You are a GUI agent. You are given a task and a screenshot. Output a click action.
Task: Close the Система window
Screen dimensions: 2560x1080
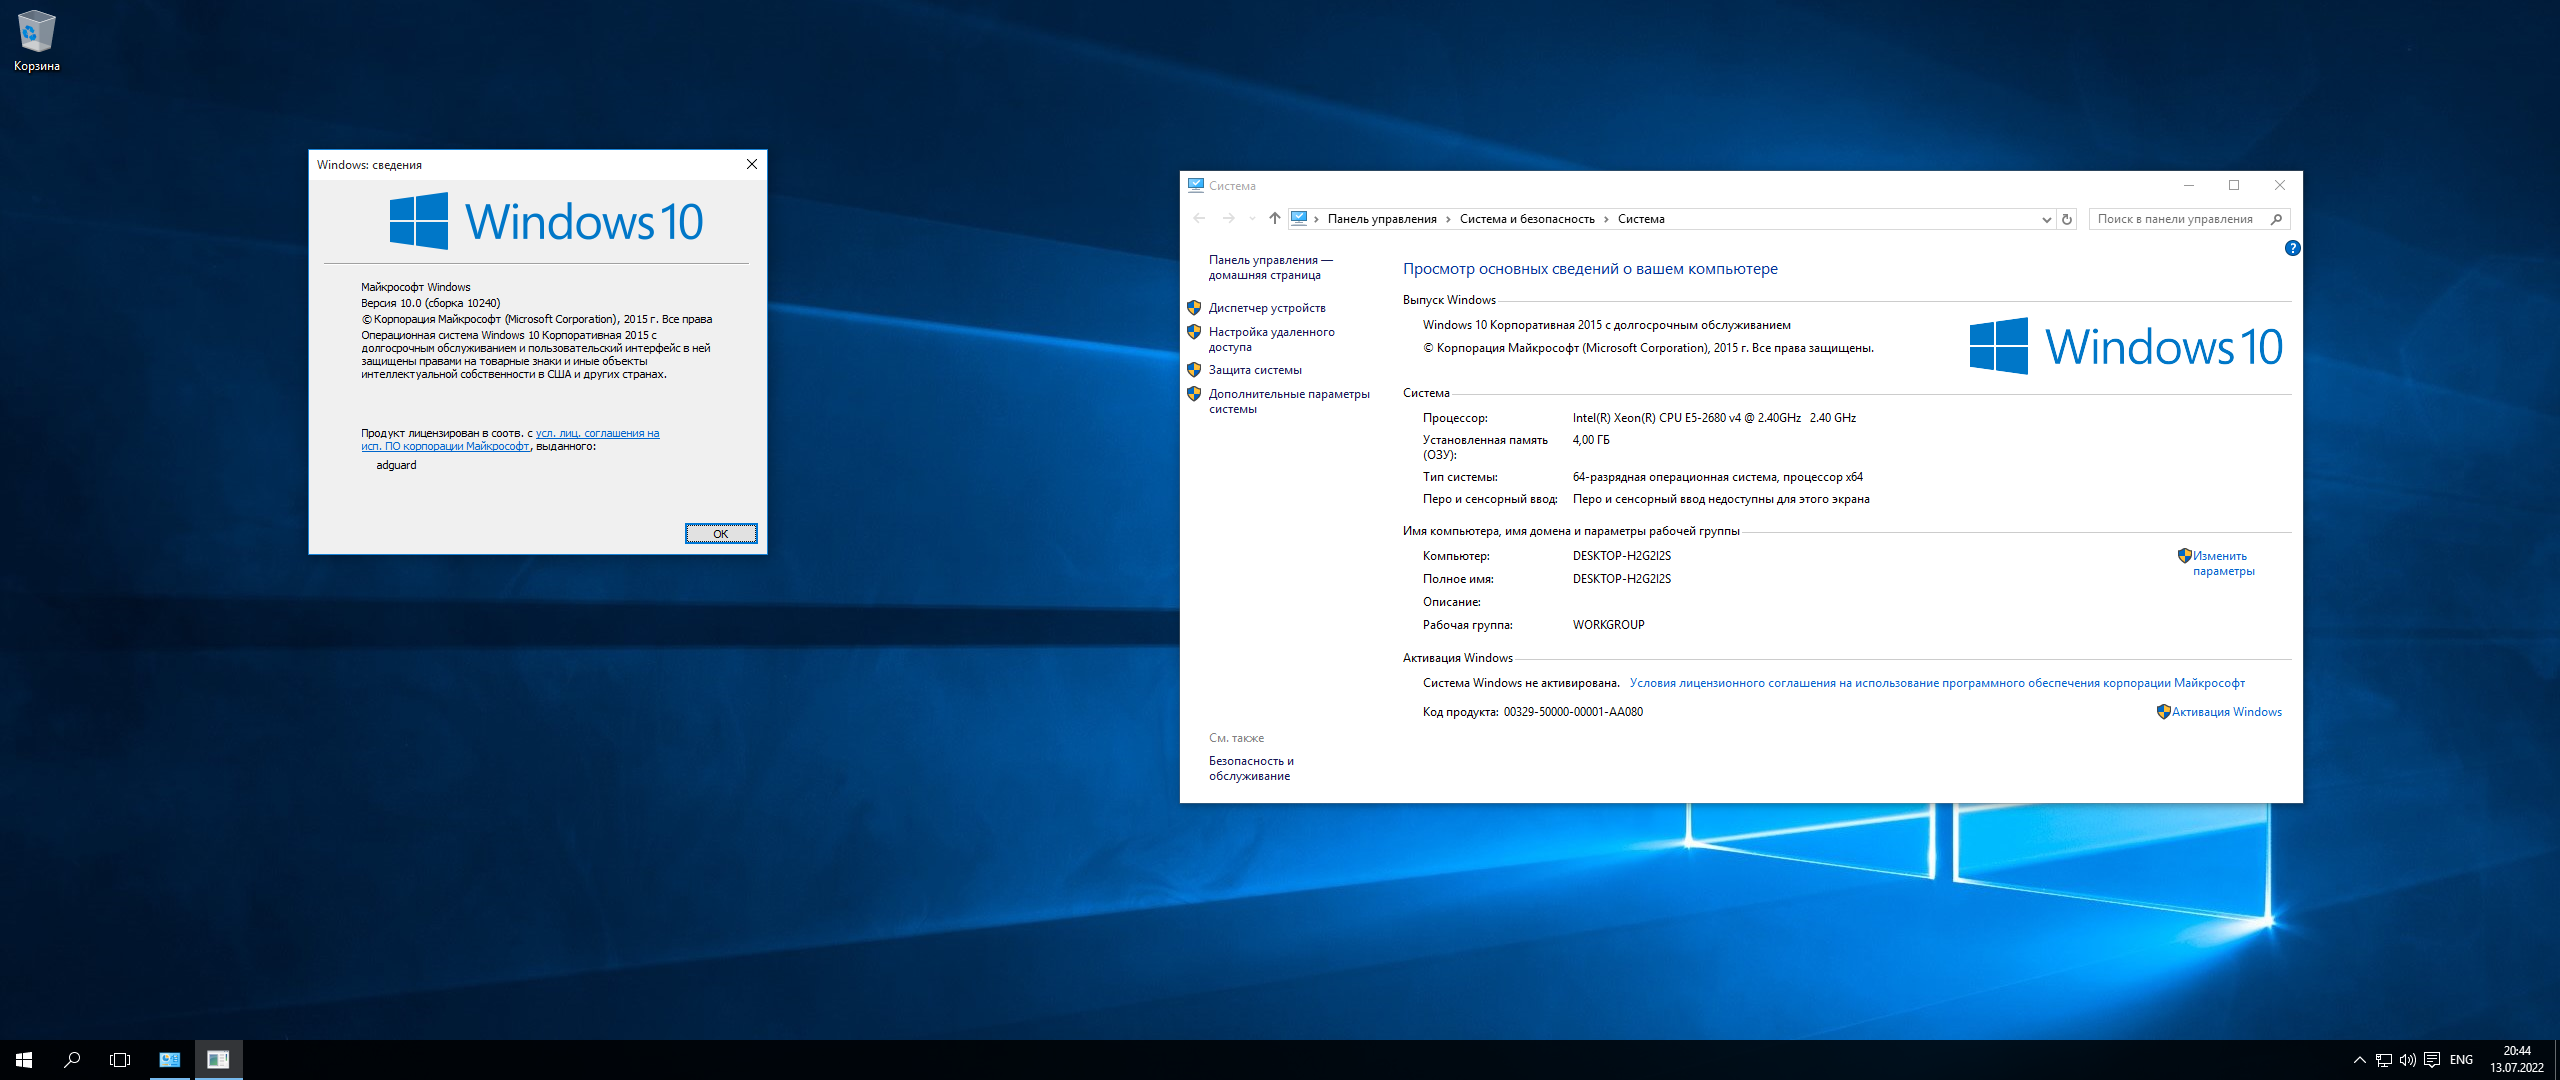[2280, 185]
